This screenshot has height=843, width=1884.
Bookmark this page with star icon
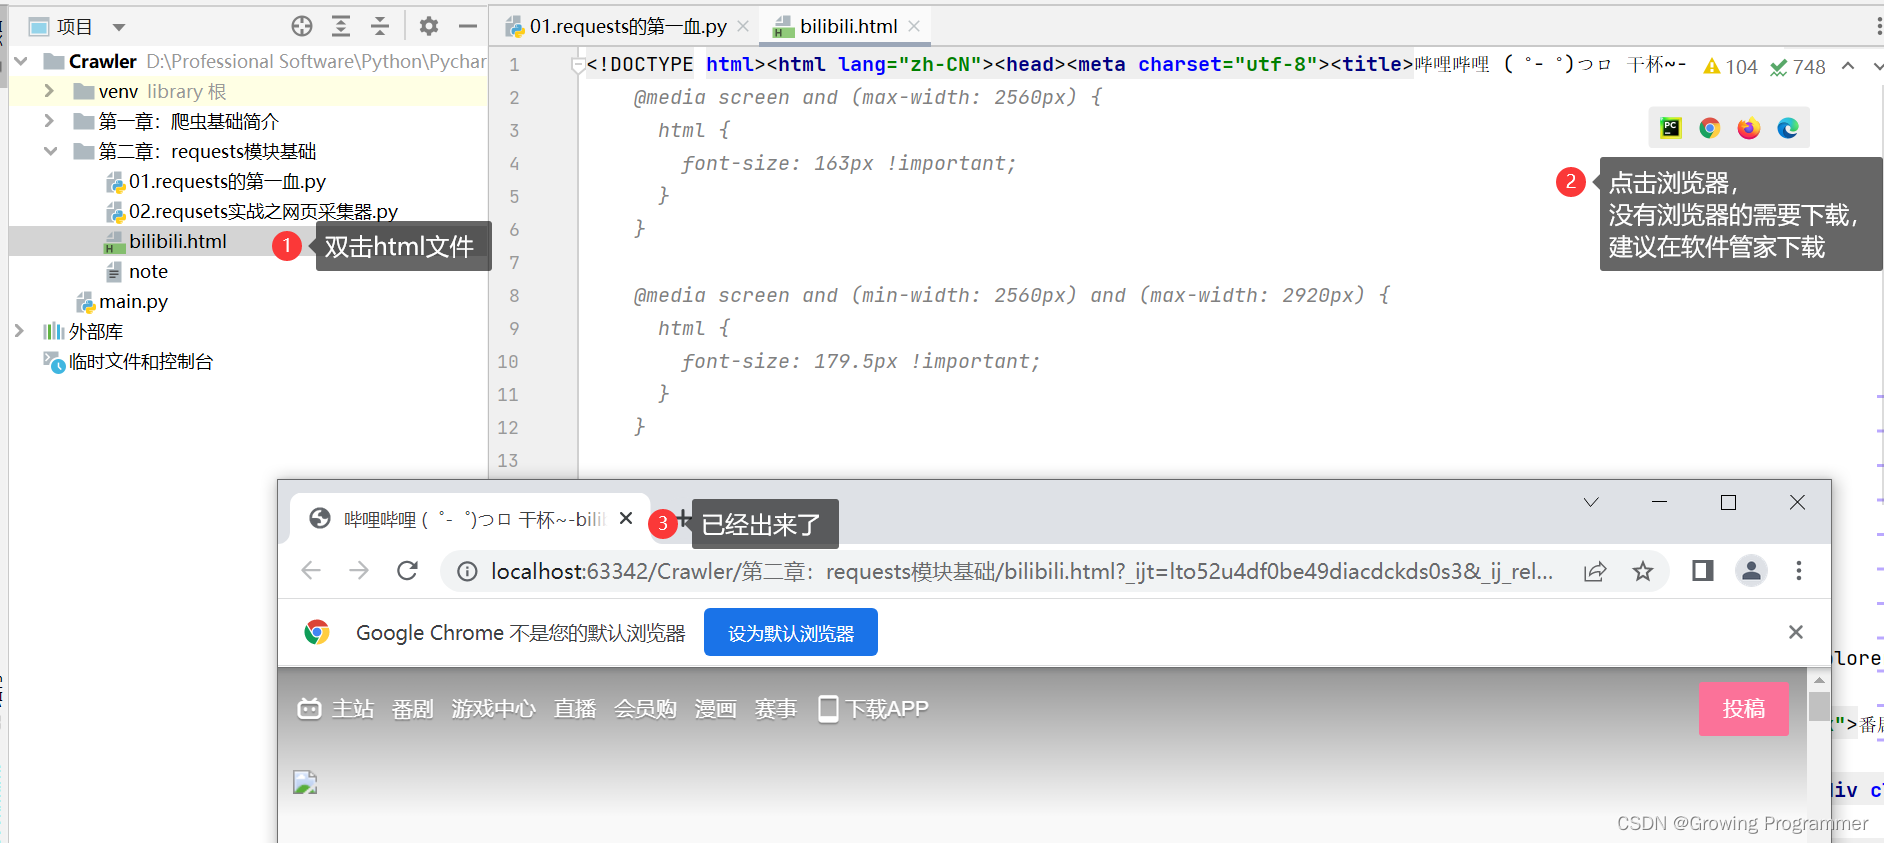pyautogui.click(x=1643, y=571)
